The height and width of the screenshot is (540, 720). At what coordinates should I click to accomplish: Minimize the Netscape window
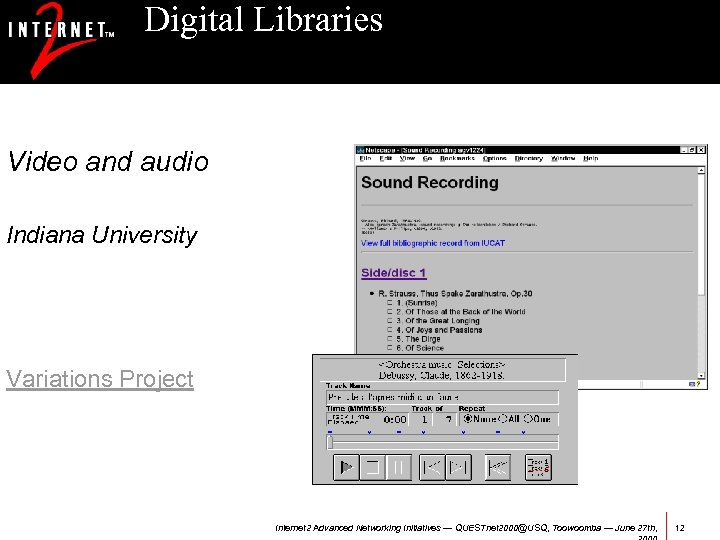(684, 150)
